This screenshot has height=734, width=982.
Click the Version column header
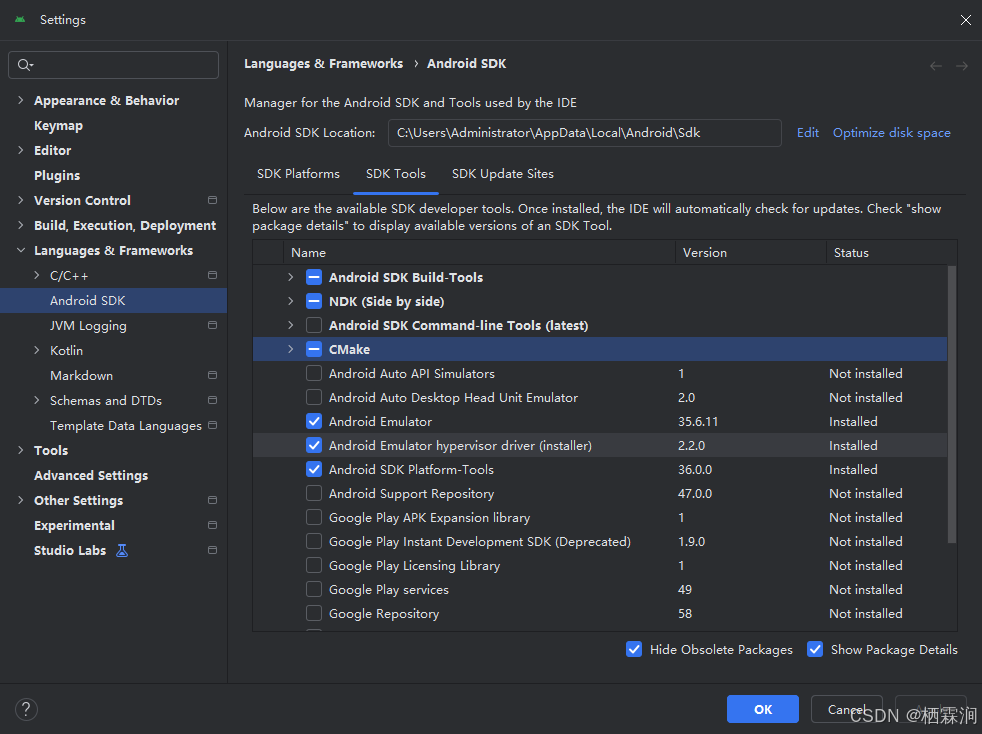(x=750, y=252)
